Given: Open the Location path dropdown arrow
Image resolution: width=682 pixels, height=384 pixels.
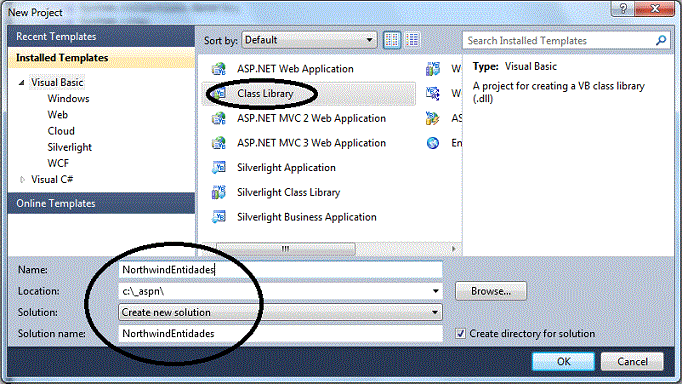Looking at the screenshot, I should coord(435,291).
